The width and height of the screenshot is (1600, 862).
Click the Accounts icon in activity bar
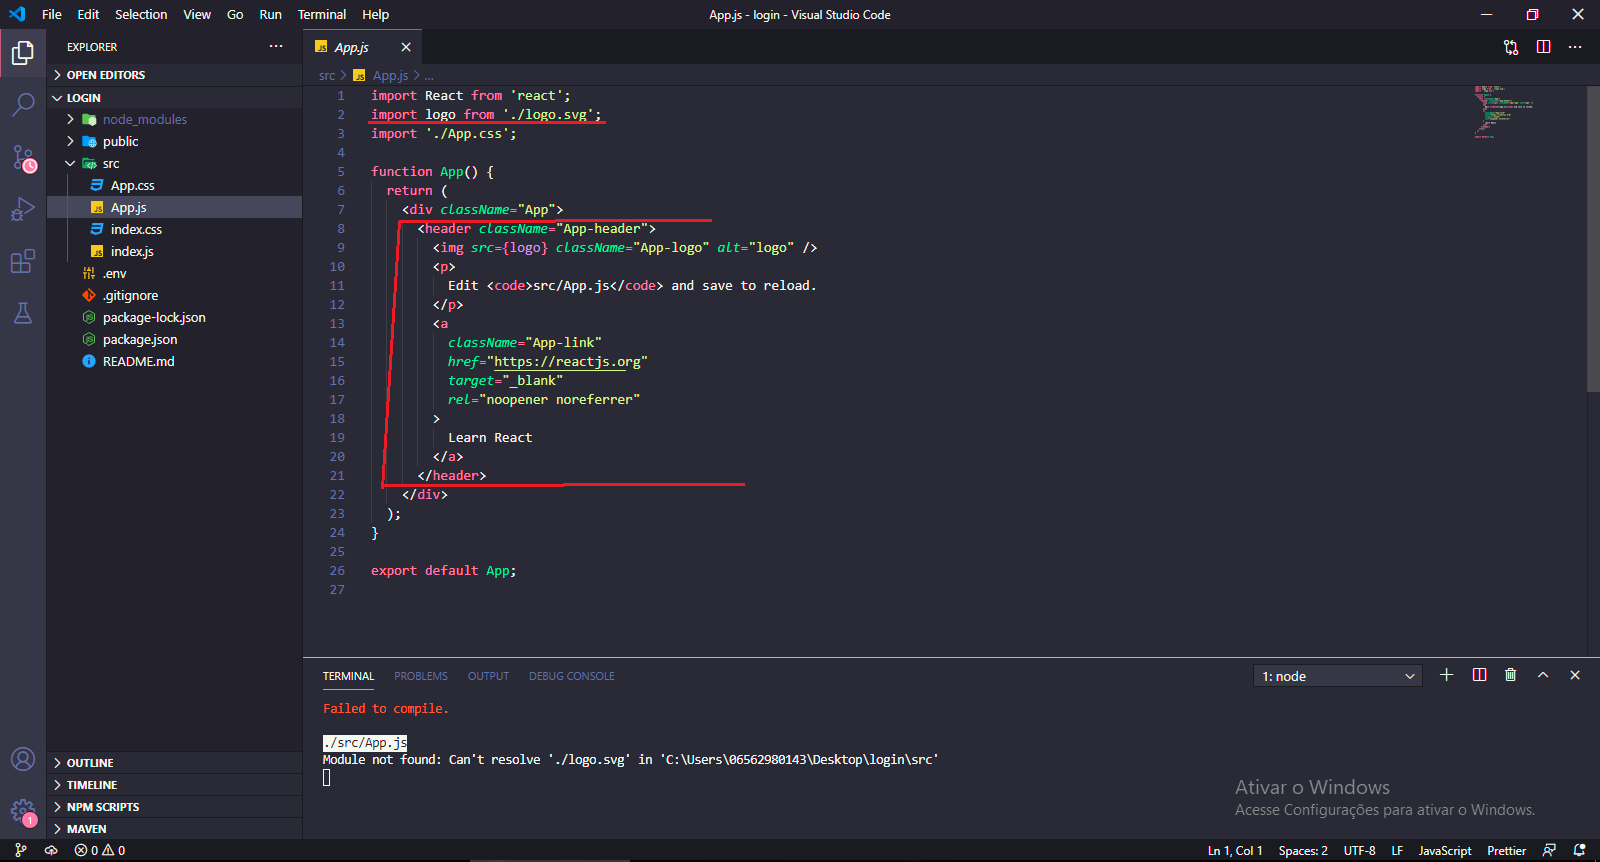(x=23, y=760)
